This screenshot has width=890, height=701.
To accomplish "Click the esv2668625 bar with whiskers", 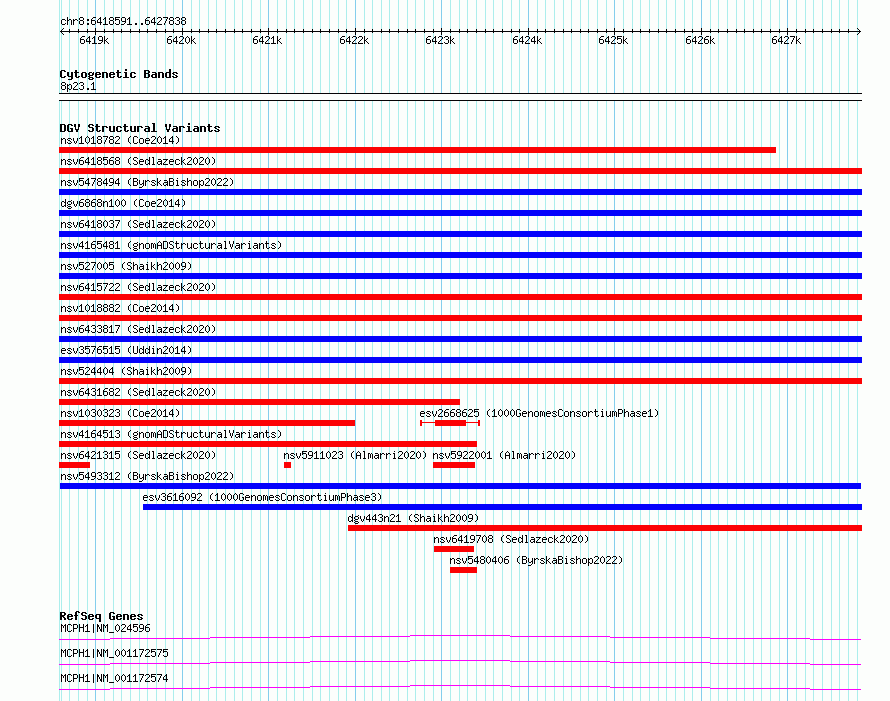I will pos(450,423).
